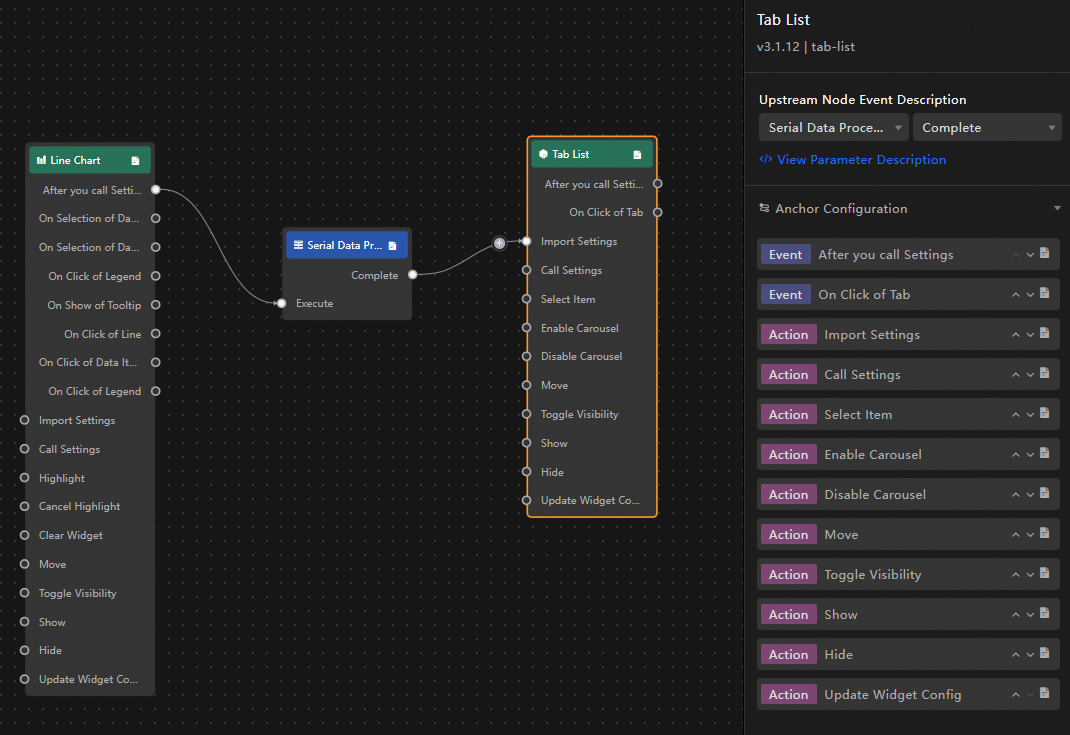The height and width of the screenshot is (735, 1070).
Task: Click On Click of Line output port
Action: tap(156, 334)
